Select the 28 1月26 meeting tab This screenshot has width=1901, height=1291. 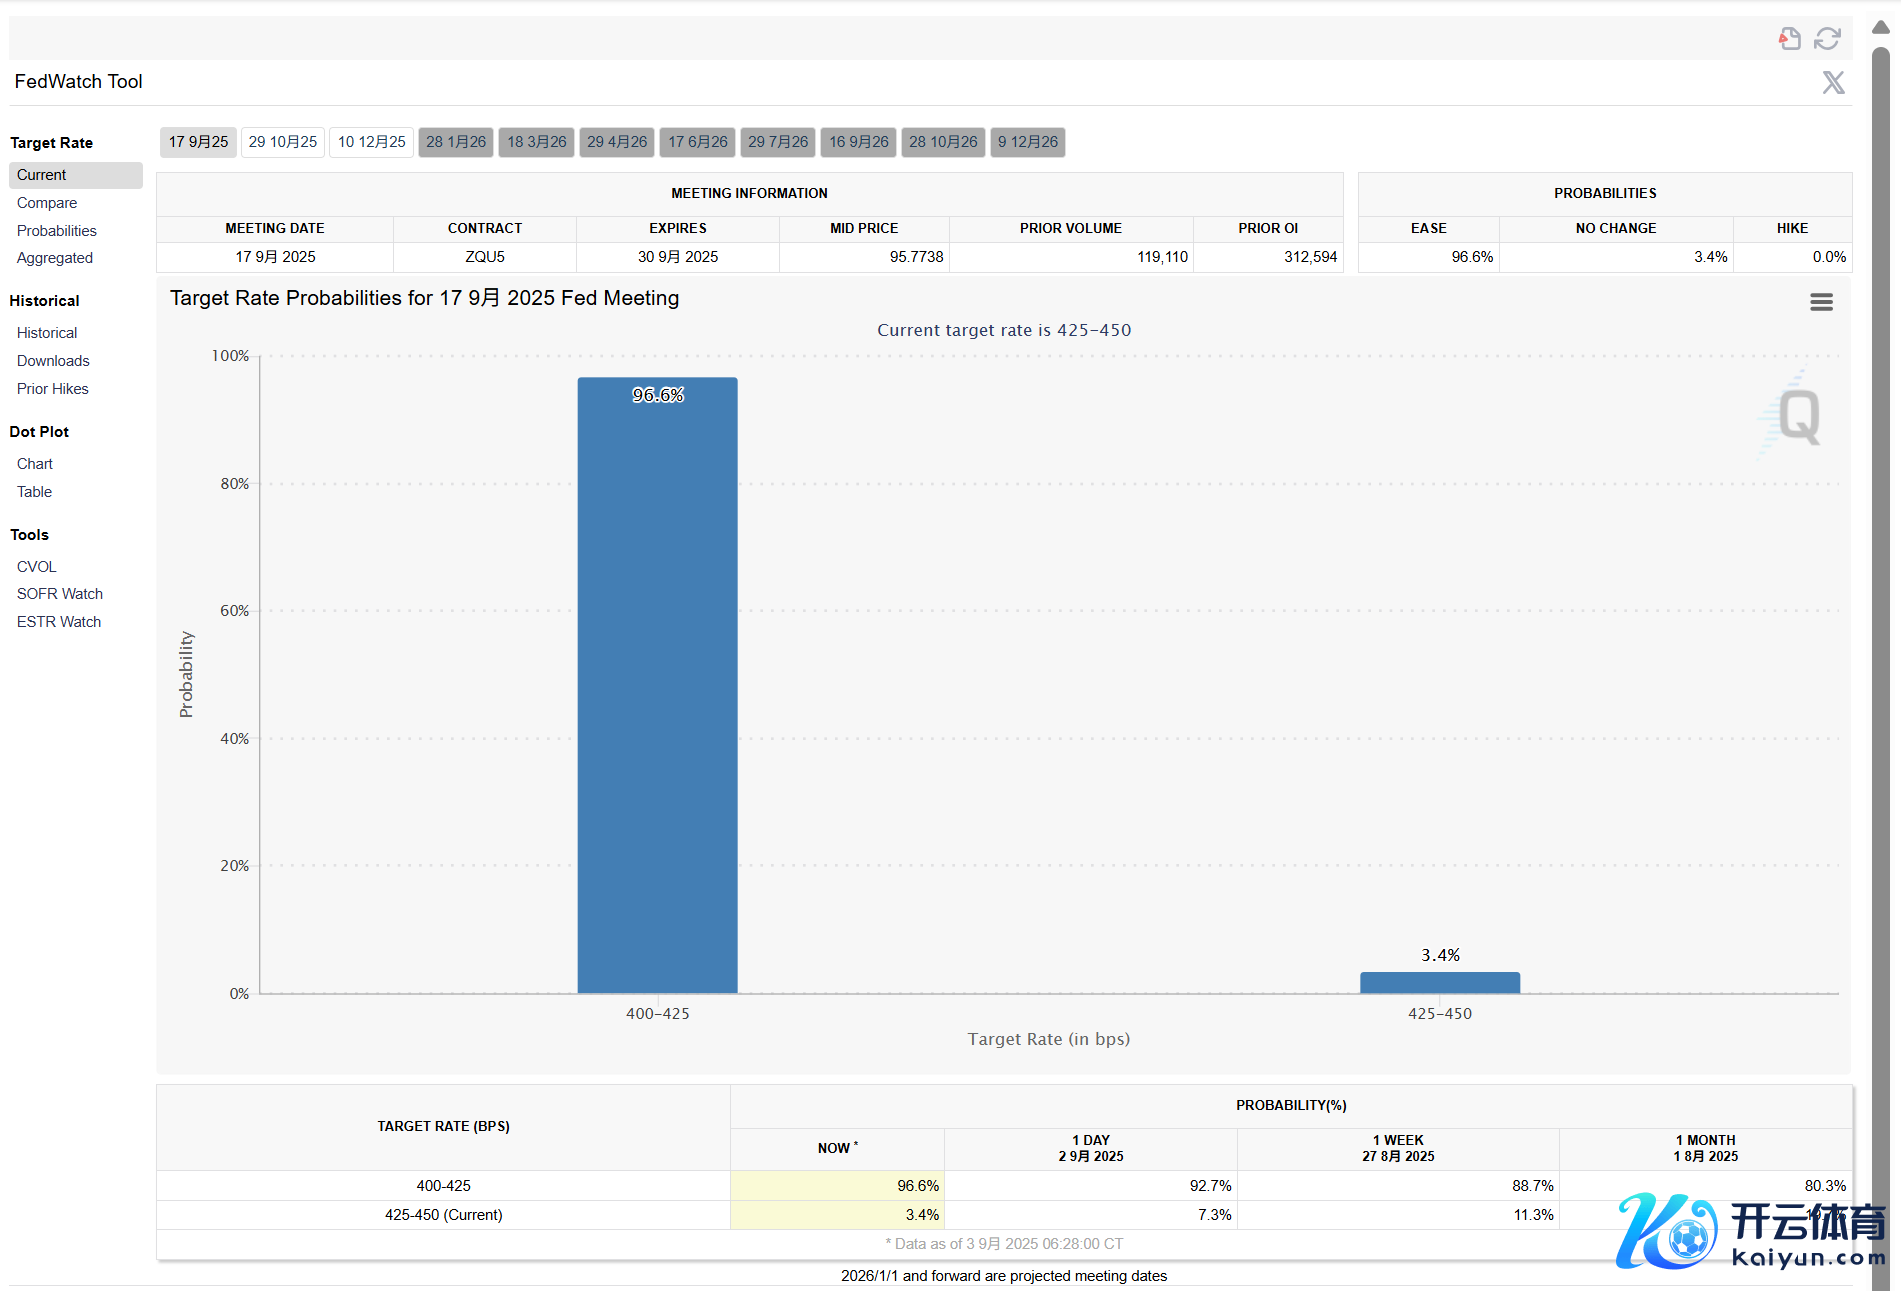456,142
